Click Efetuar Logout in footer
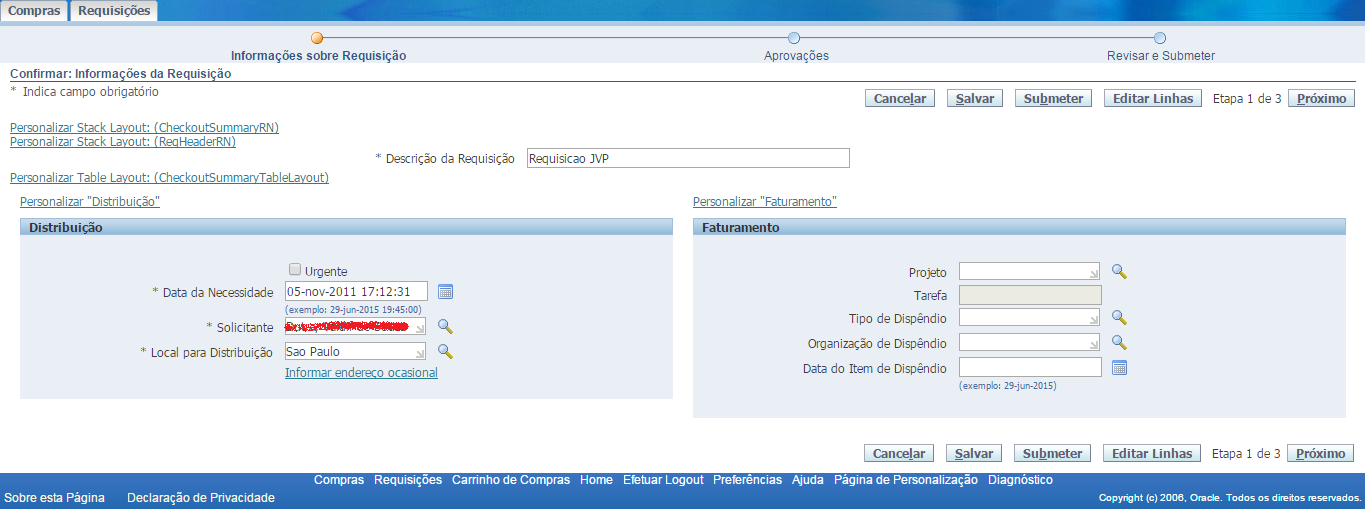This screenshot has height=509, width=1365. click(662, 480)
